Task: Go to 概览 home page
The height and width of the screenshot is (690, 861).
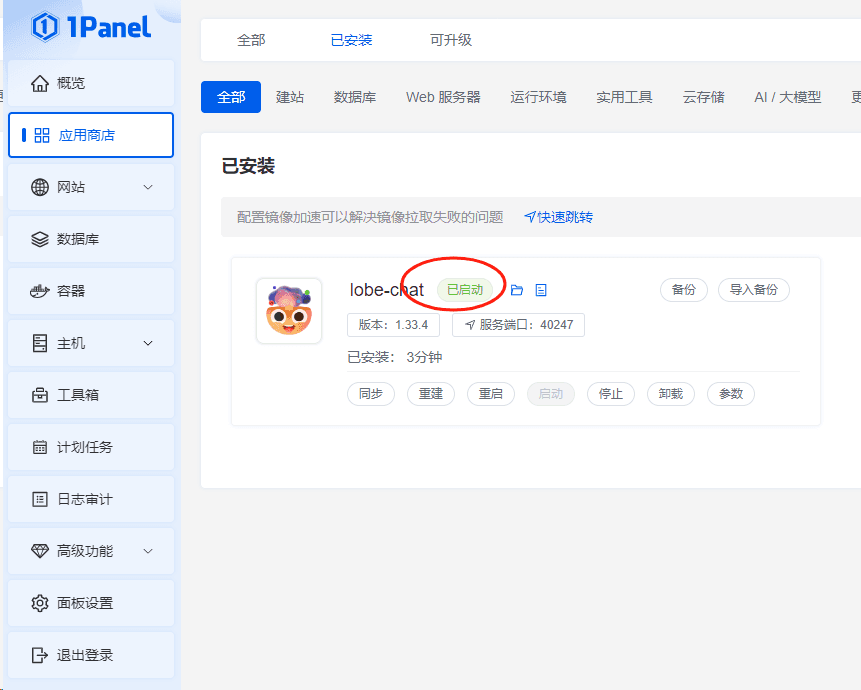Action: click(x=90, y=83)
